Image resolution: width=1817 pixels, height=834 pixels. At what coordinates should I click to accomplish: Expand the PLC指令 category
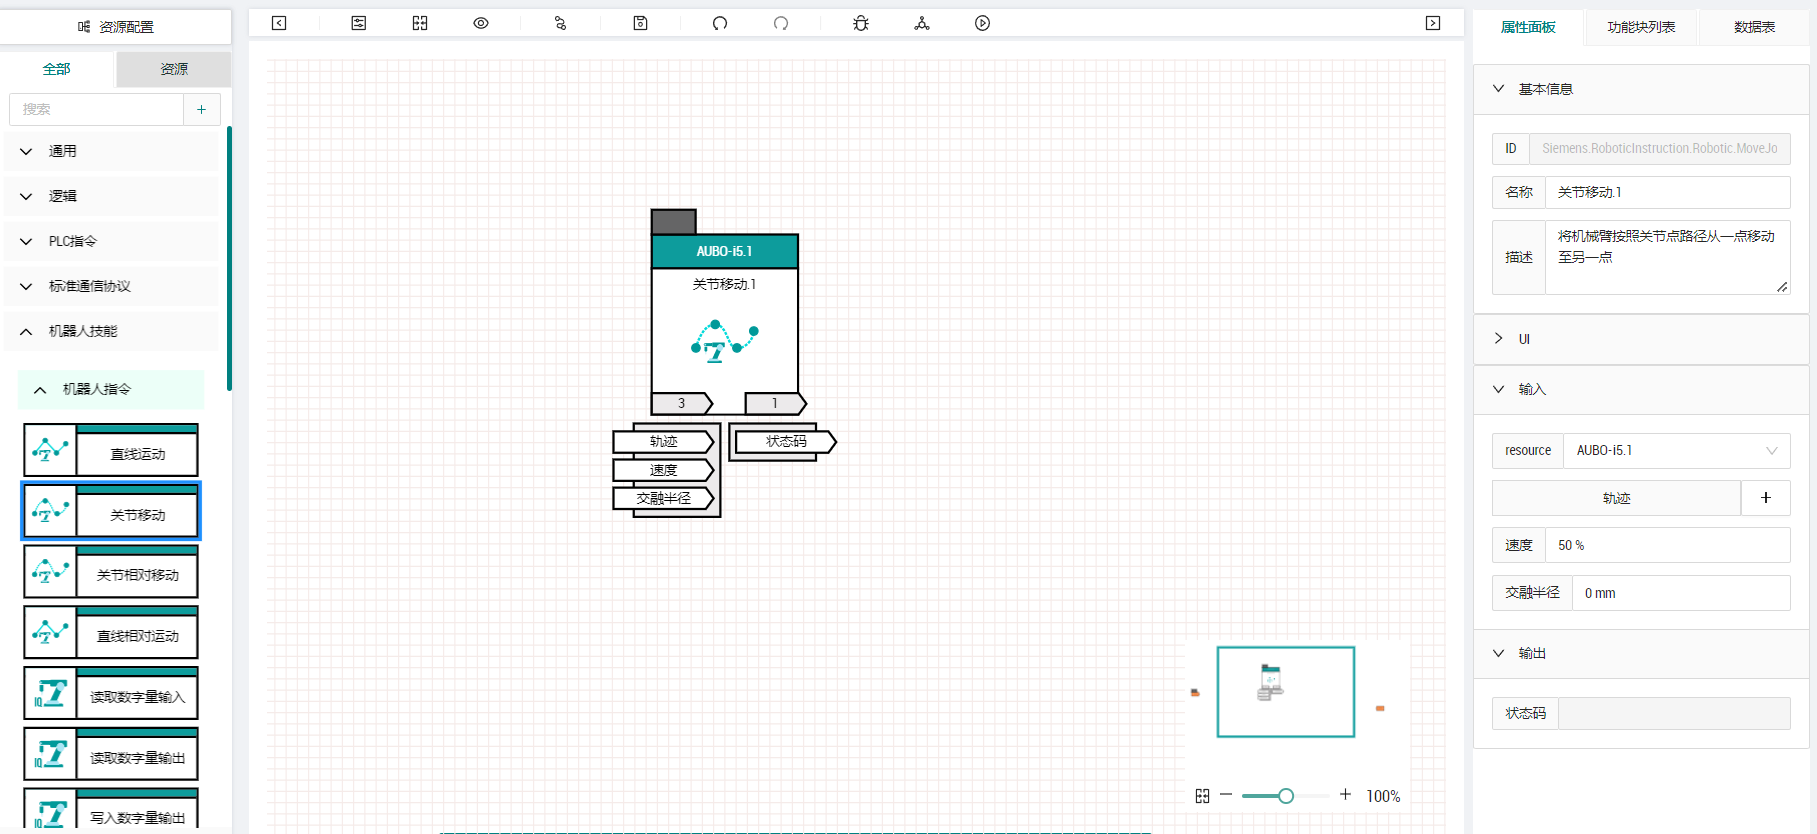click(x=111, y=241)
